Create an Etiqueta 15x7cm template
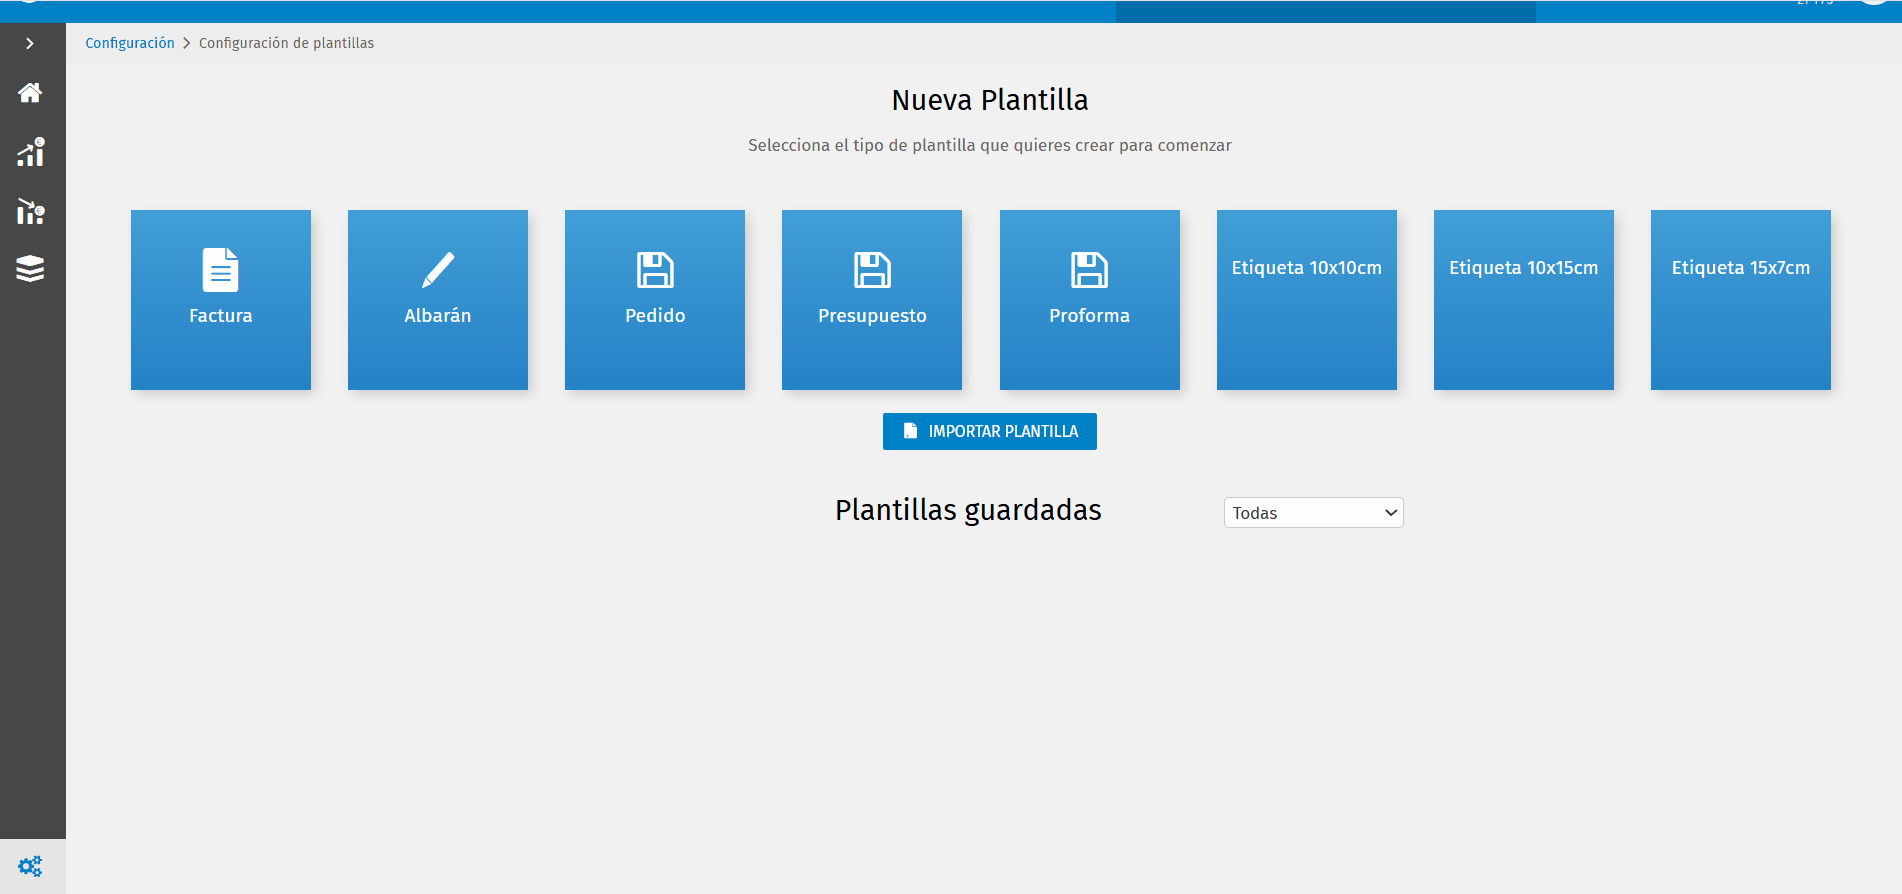 pos(1741,300)
